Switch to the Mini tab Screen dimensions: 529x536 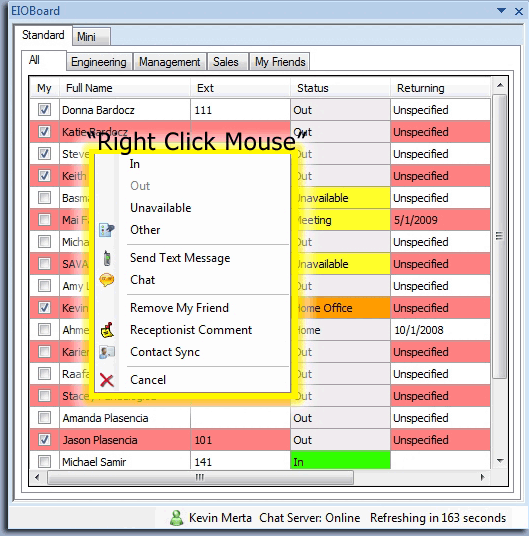click(x=91, y=37)
